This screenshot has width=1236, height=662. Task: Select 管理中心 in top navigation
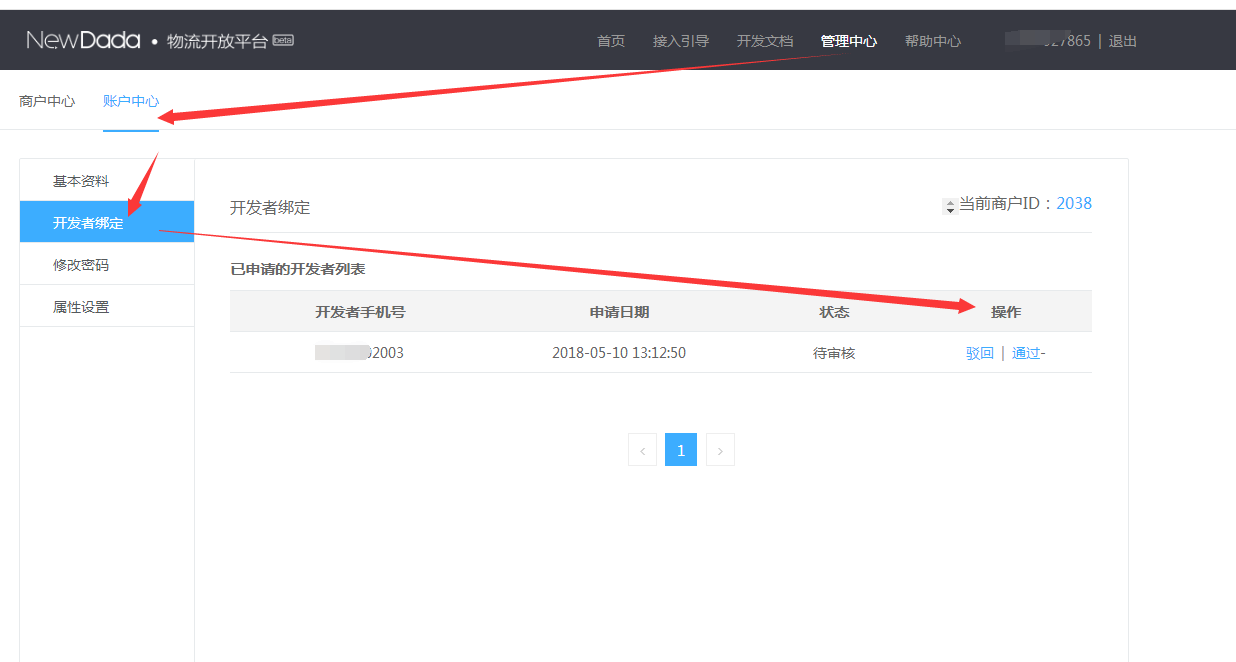pos(849,41)
